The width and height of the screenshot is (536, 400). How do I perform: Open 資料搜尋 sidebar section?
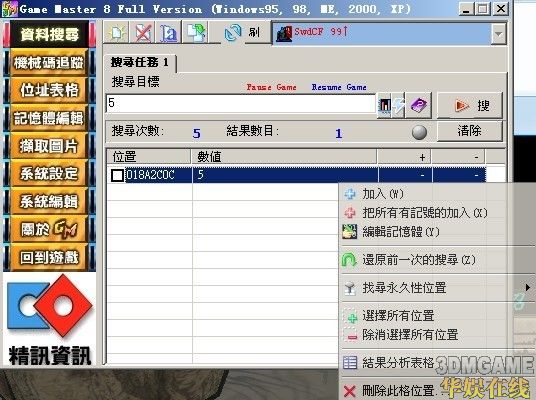(49, 35)
